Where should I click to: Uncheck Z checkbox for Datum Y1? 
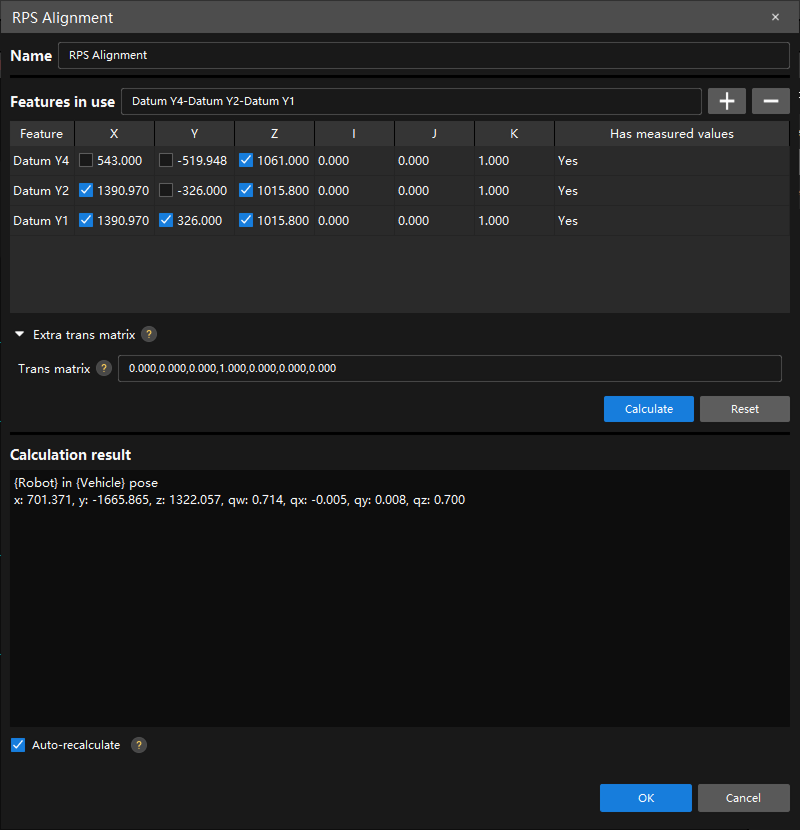tap(246, 220)
